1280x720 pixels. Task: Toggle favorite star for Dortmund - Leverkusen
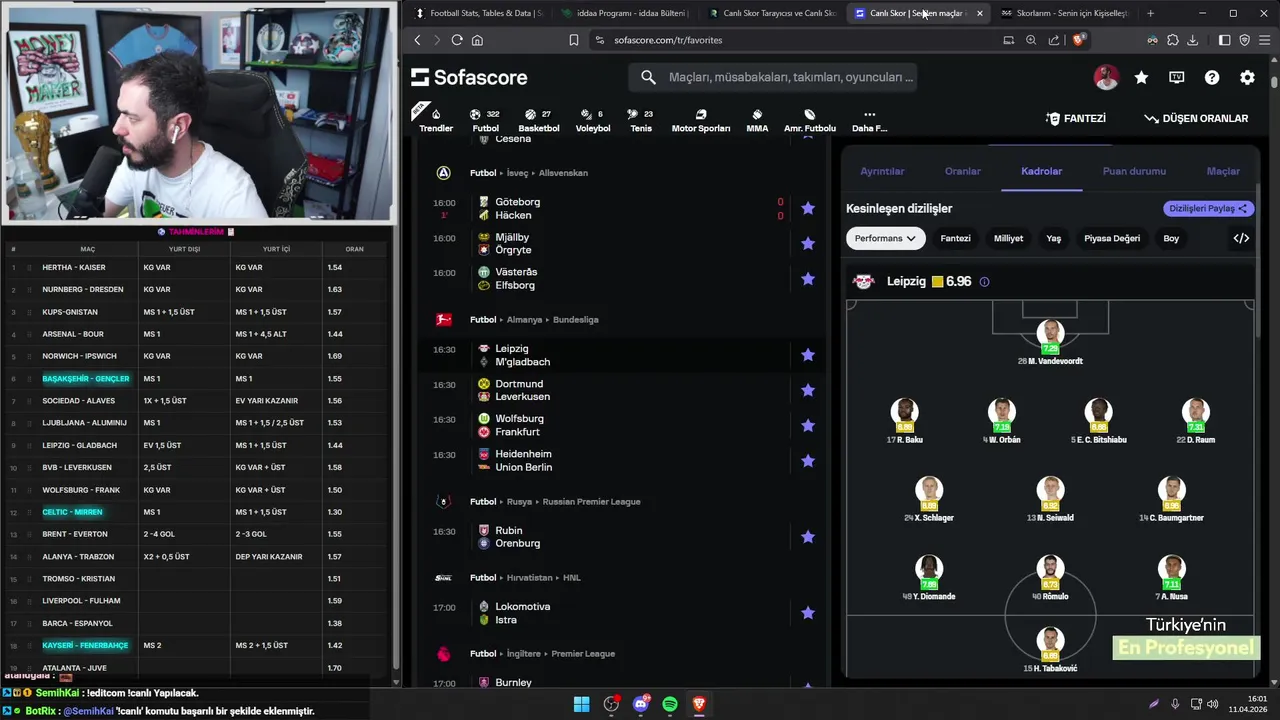point(808,390)
